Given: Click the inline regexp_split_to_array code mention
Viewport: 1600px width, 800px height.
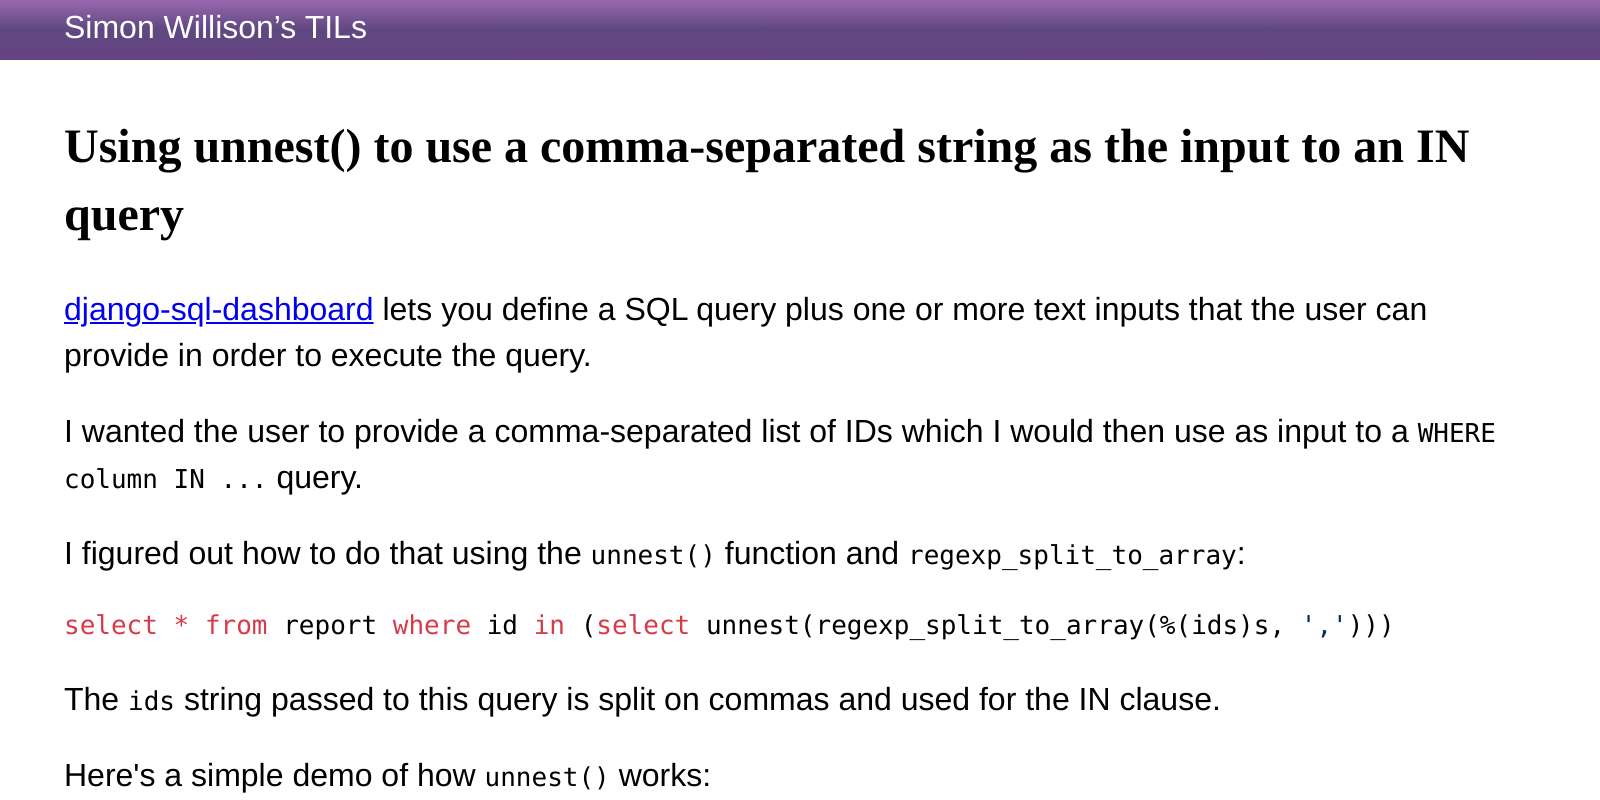Looking at the screenshot, I should tap(1072, 554).
